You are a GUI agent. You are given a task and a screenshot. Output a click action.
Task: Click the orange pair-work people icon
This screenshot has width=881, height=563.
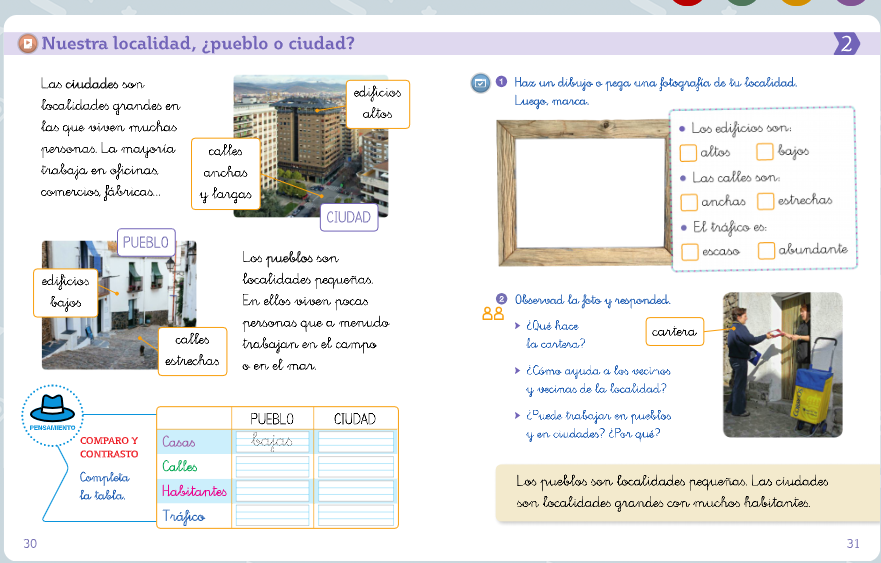[x=493, y=314]
